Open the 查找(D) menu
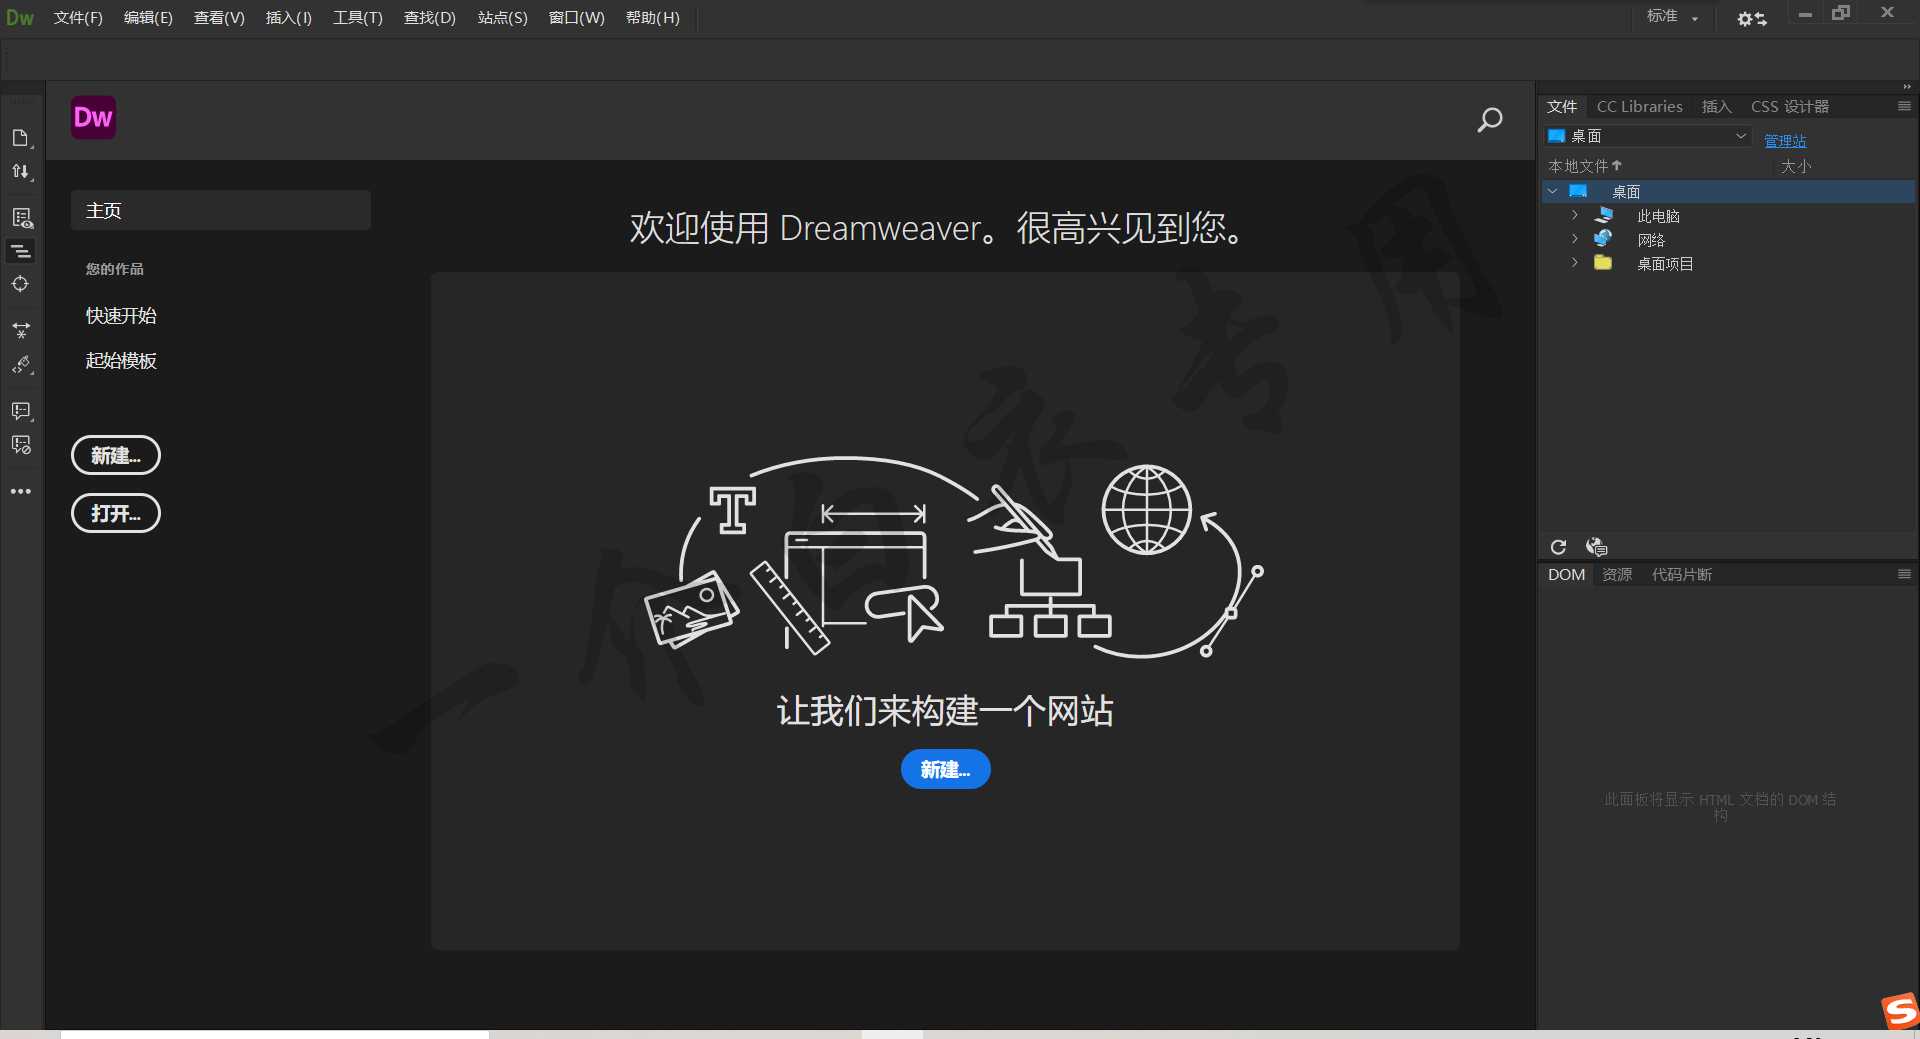Viewport: 1920px width, 1039px height. click(x=430, y=18)
